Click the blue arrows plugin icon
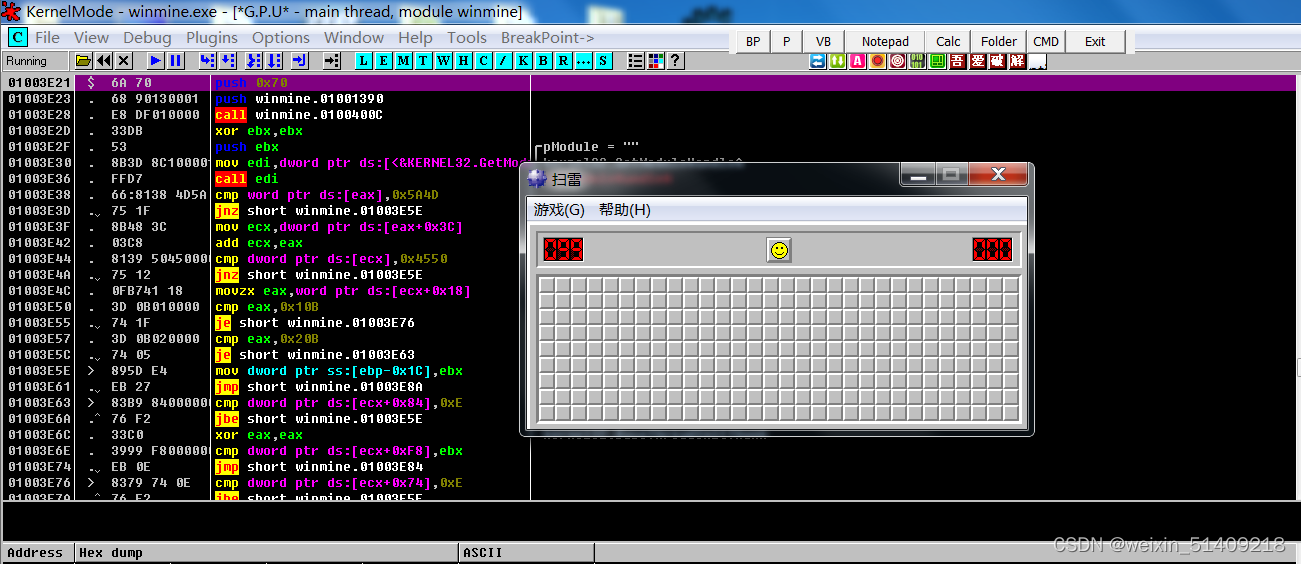Image resolution: width=1301 pixels, height=564 pixels. [x=818, y=61]
